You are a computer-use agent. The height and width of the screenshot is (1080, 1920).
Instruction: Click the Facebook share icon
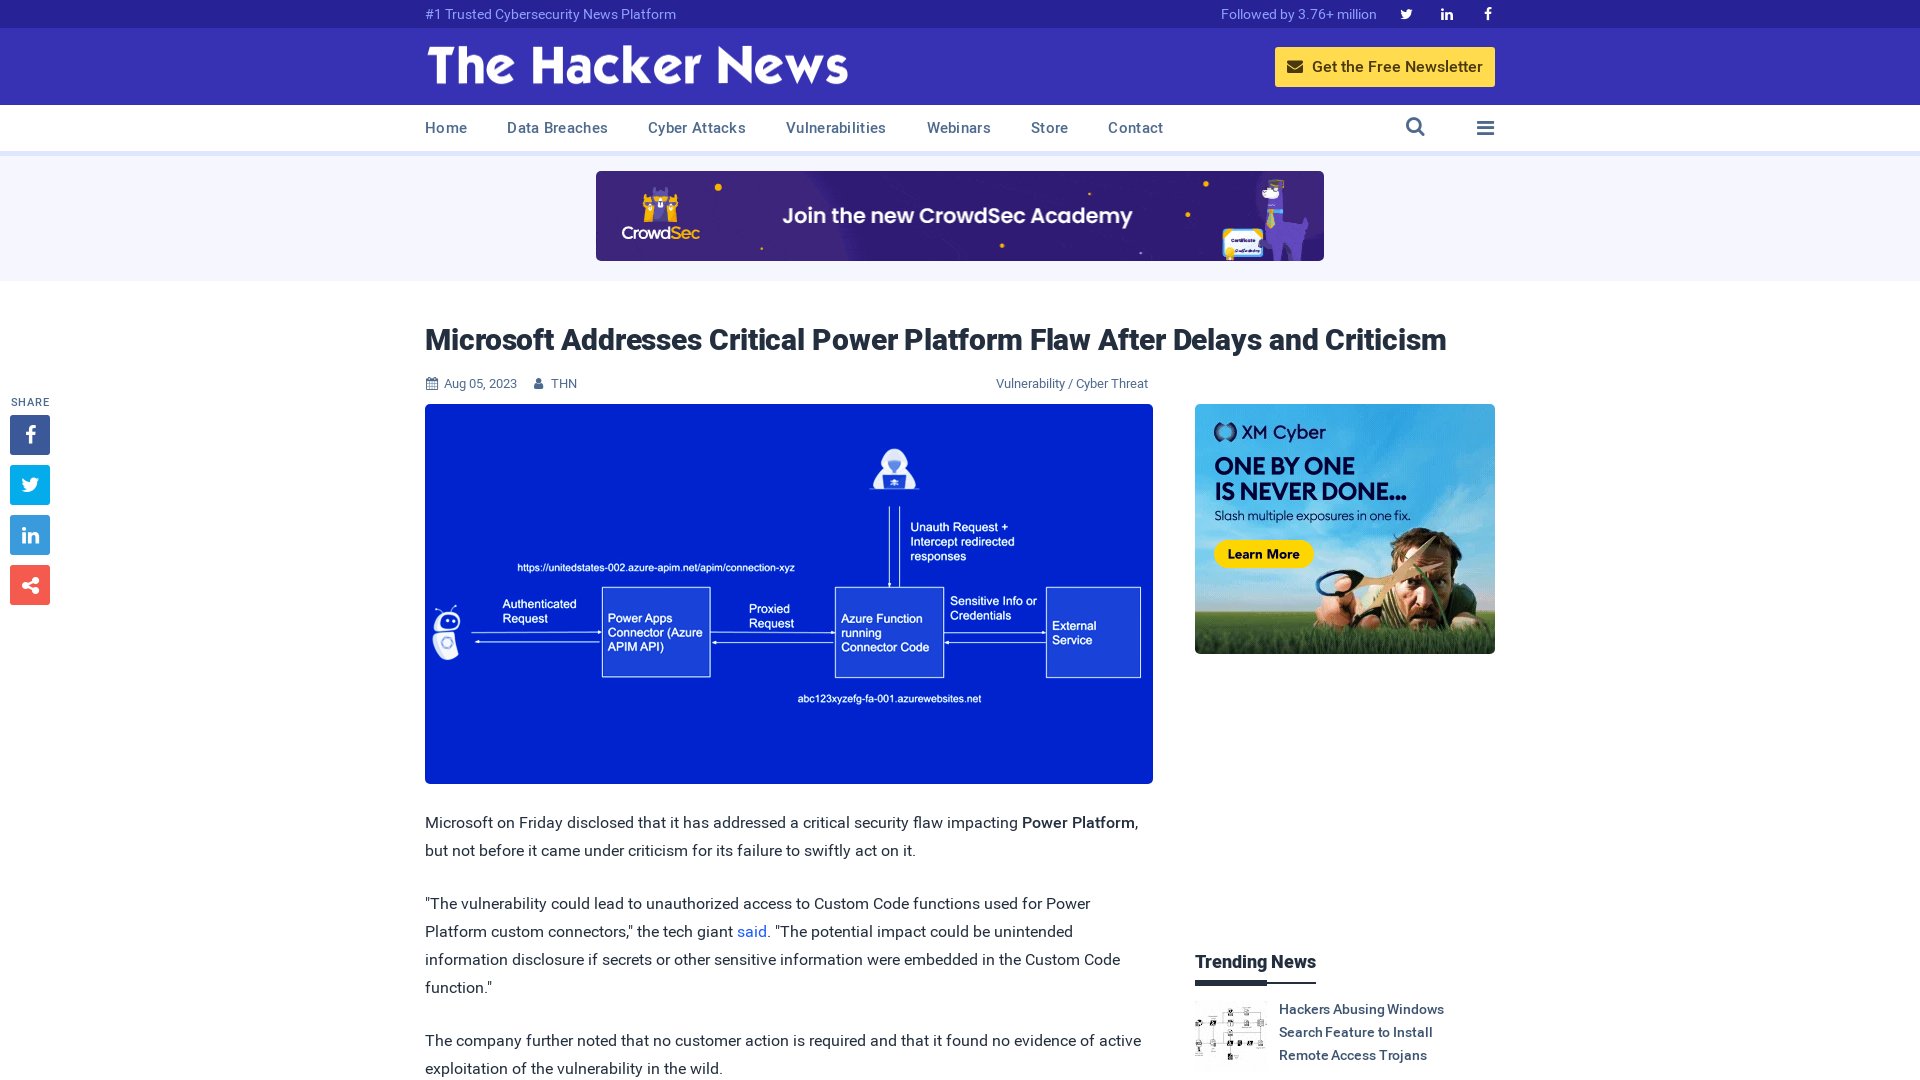point(29,434)
